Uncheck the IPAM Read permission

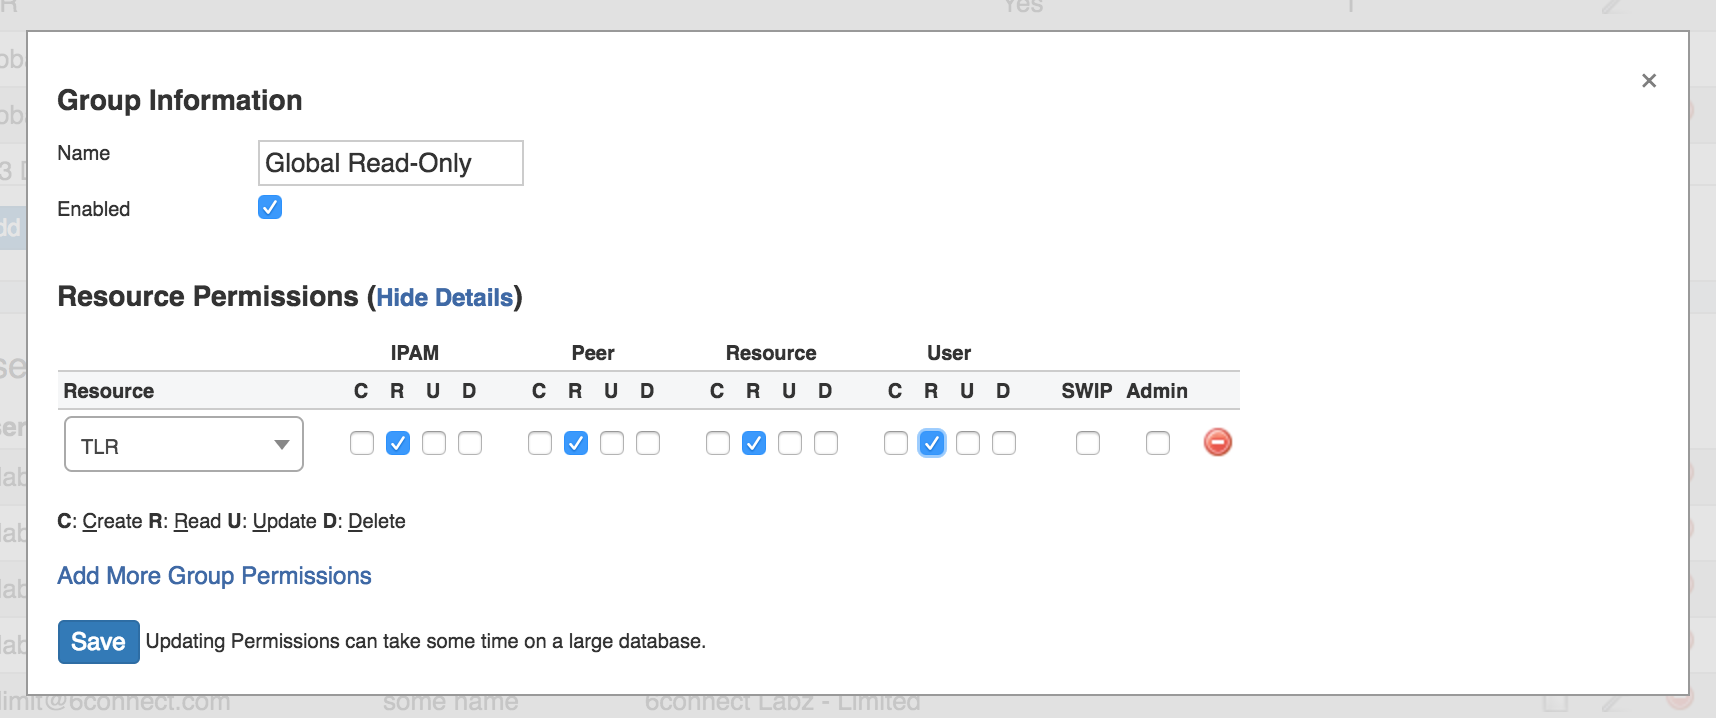click(398, 443)
